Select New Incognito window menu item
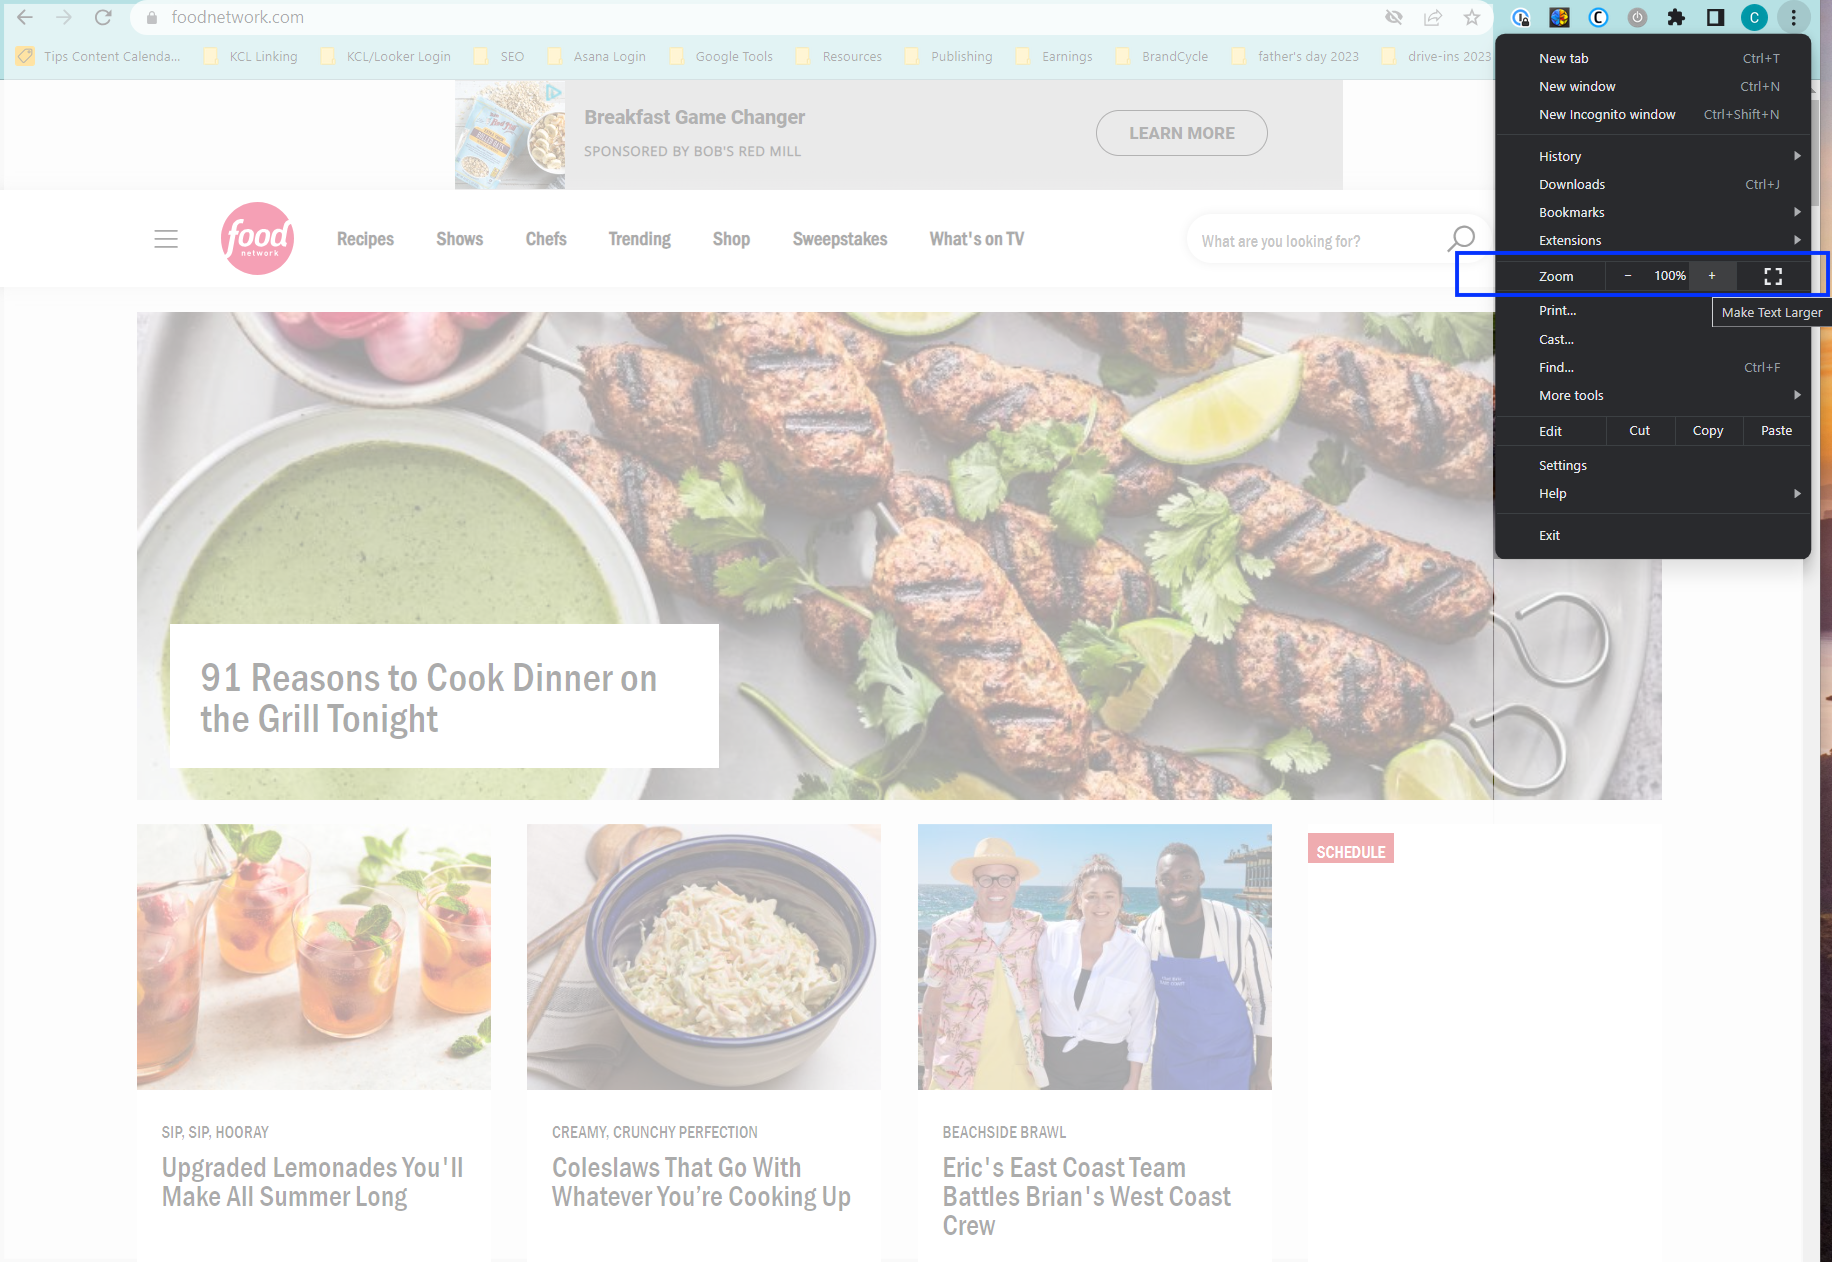 pos(1607,114)
